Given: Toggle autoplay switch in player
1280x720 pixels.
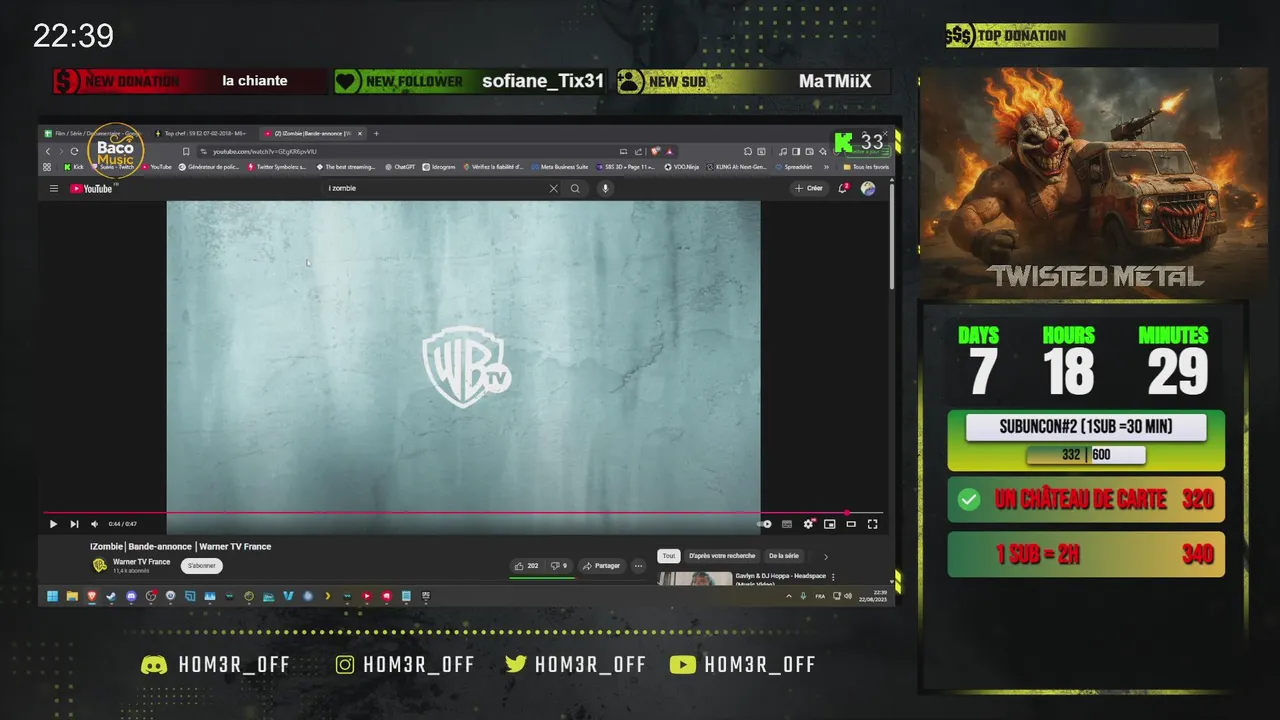Looking at the screenshot, I should (765, 524).
